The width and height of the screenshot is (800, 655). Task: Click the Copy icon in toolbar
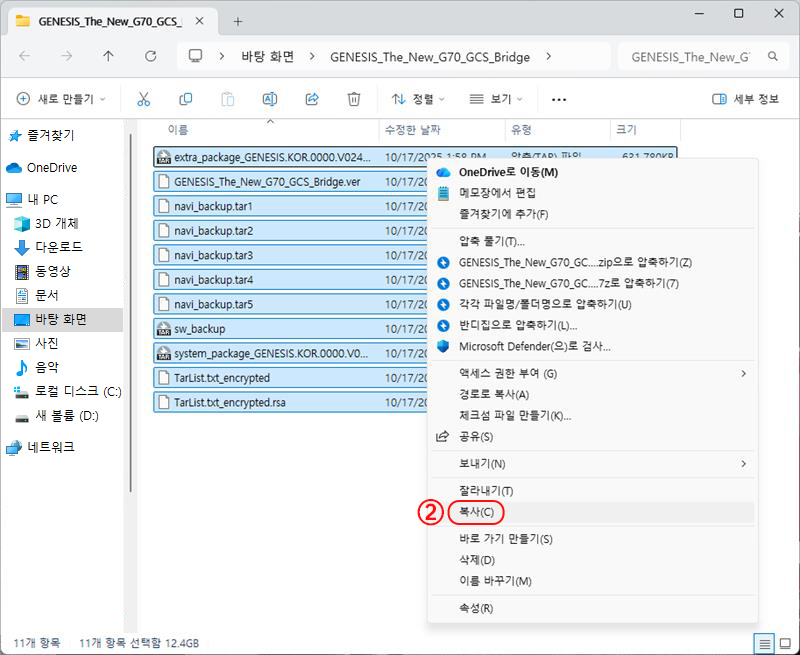[185, 99]
